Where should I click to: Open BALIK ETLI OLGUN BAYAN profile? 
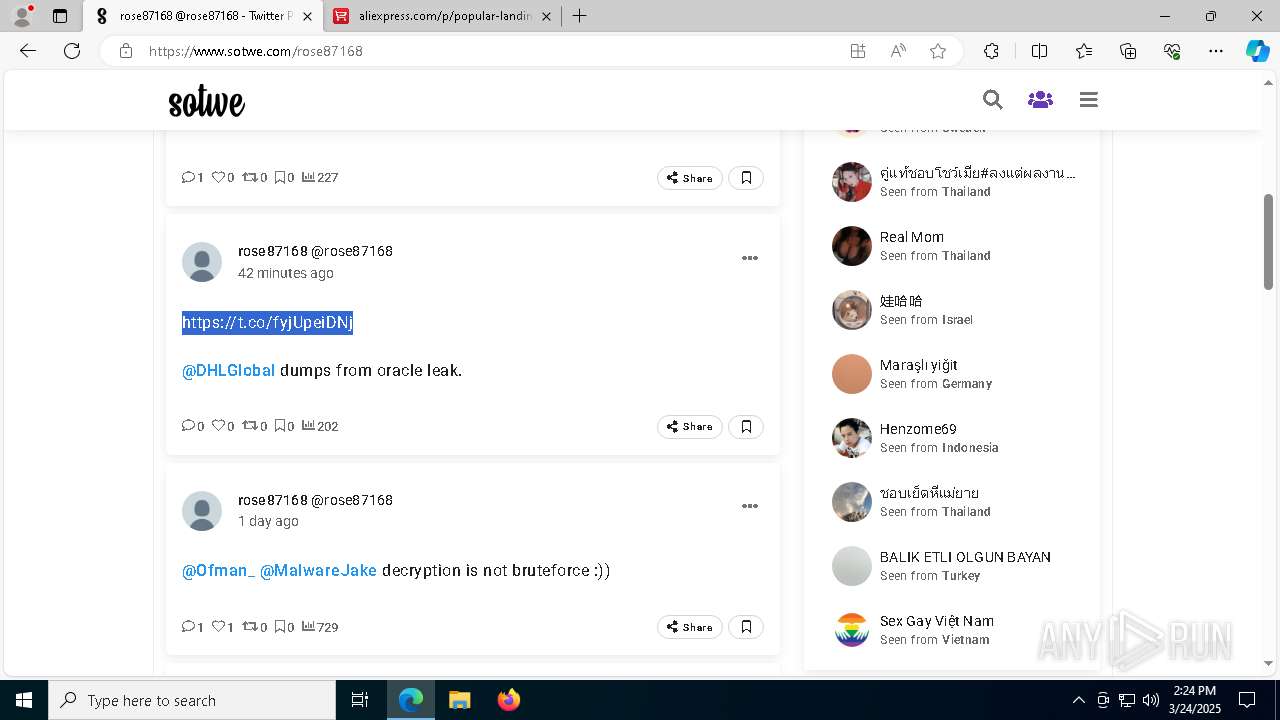click(x=965, y=557)
